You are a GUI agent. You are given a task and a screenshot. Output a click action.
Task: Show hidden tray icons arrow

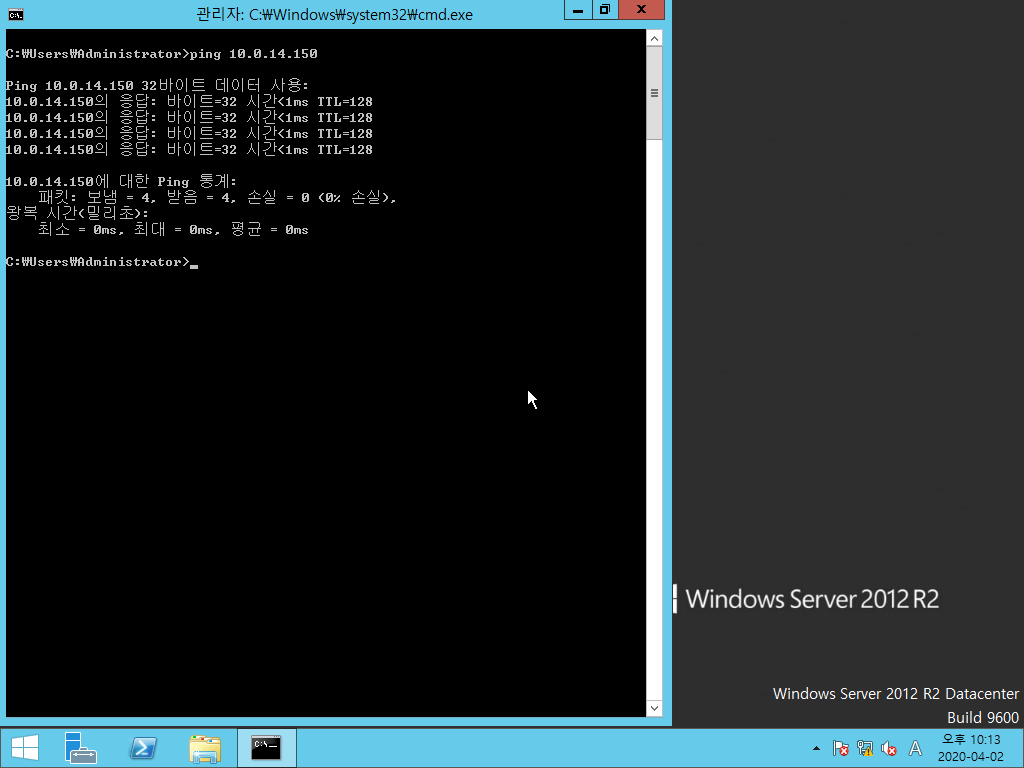click(x=816, y=748)
